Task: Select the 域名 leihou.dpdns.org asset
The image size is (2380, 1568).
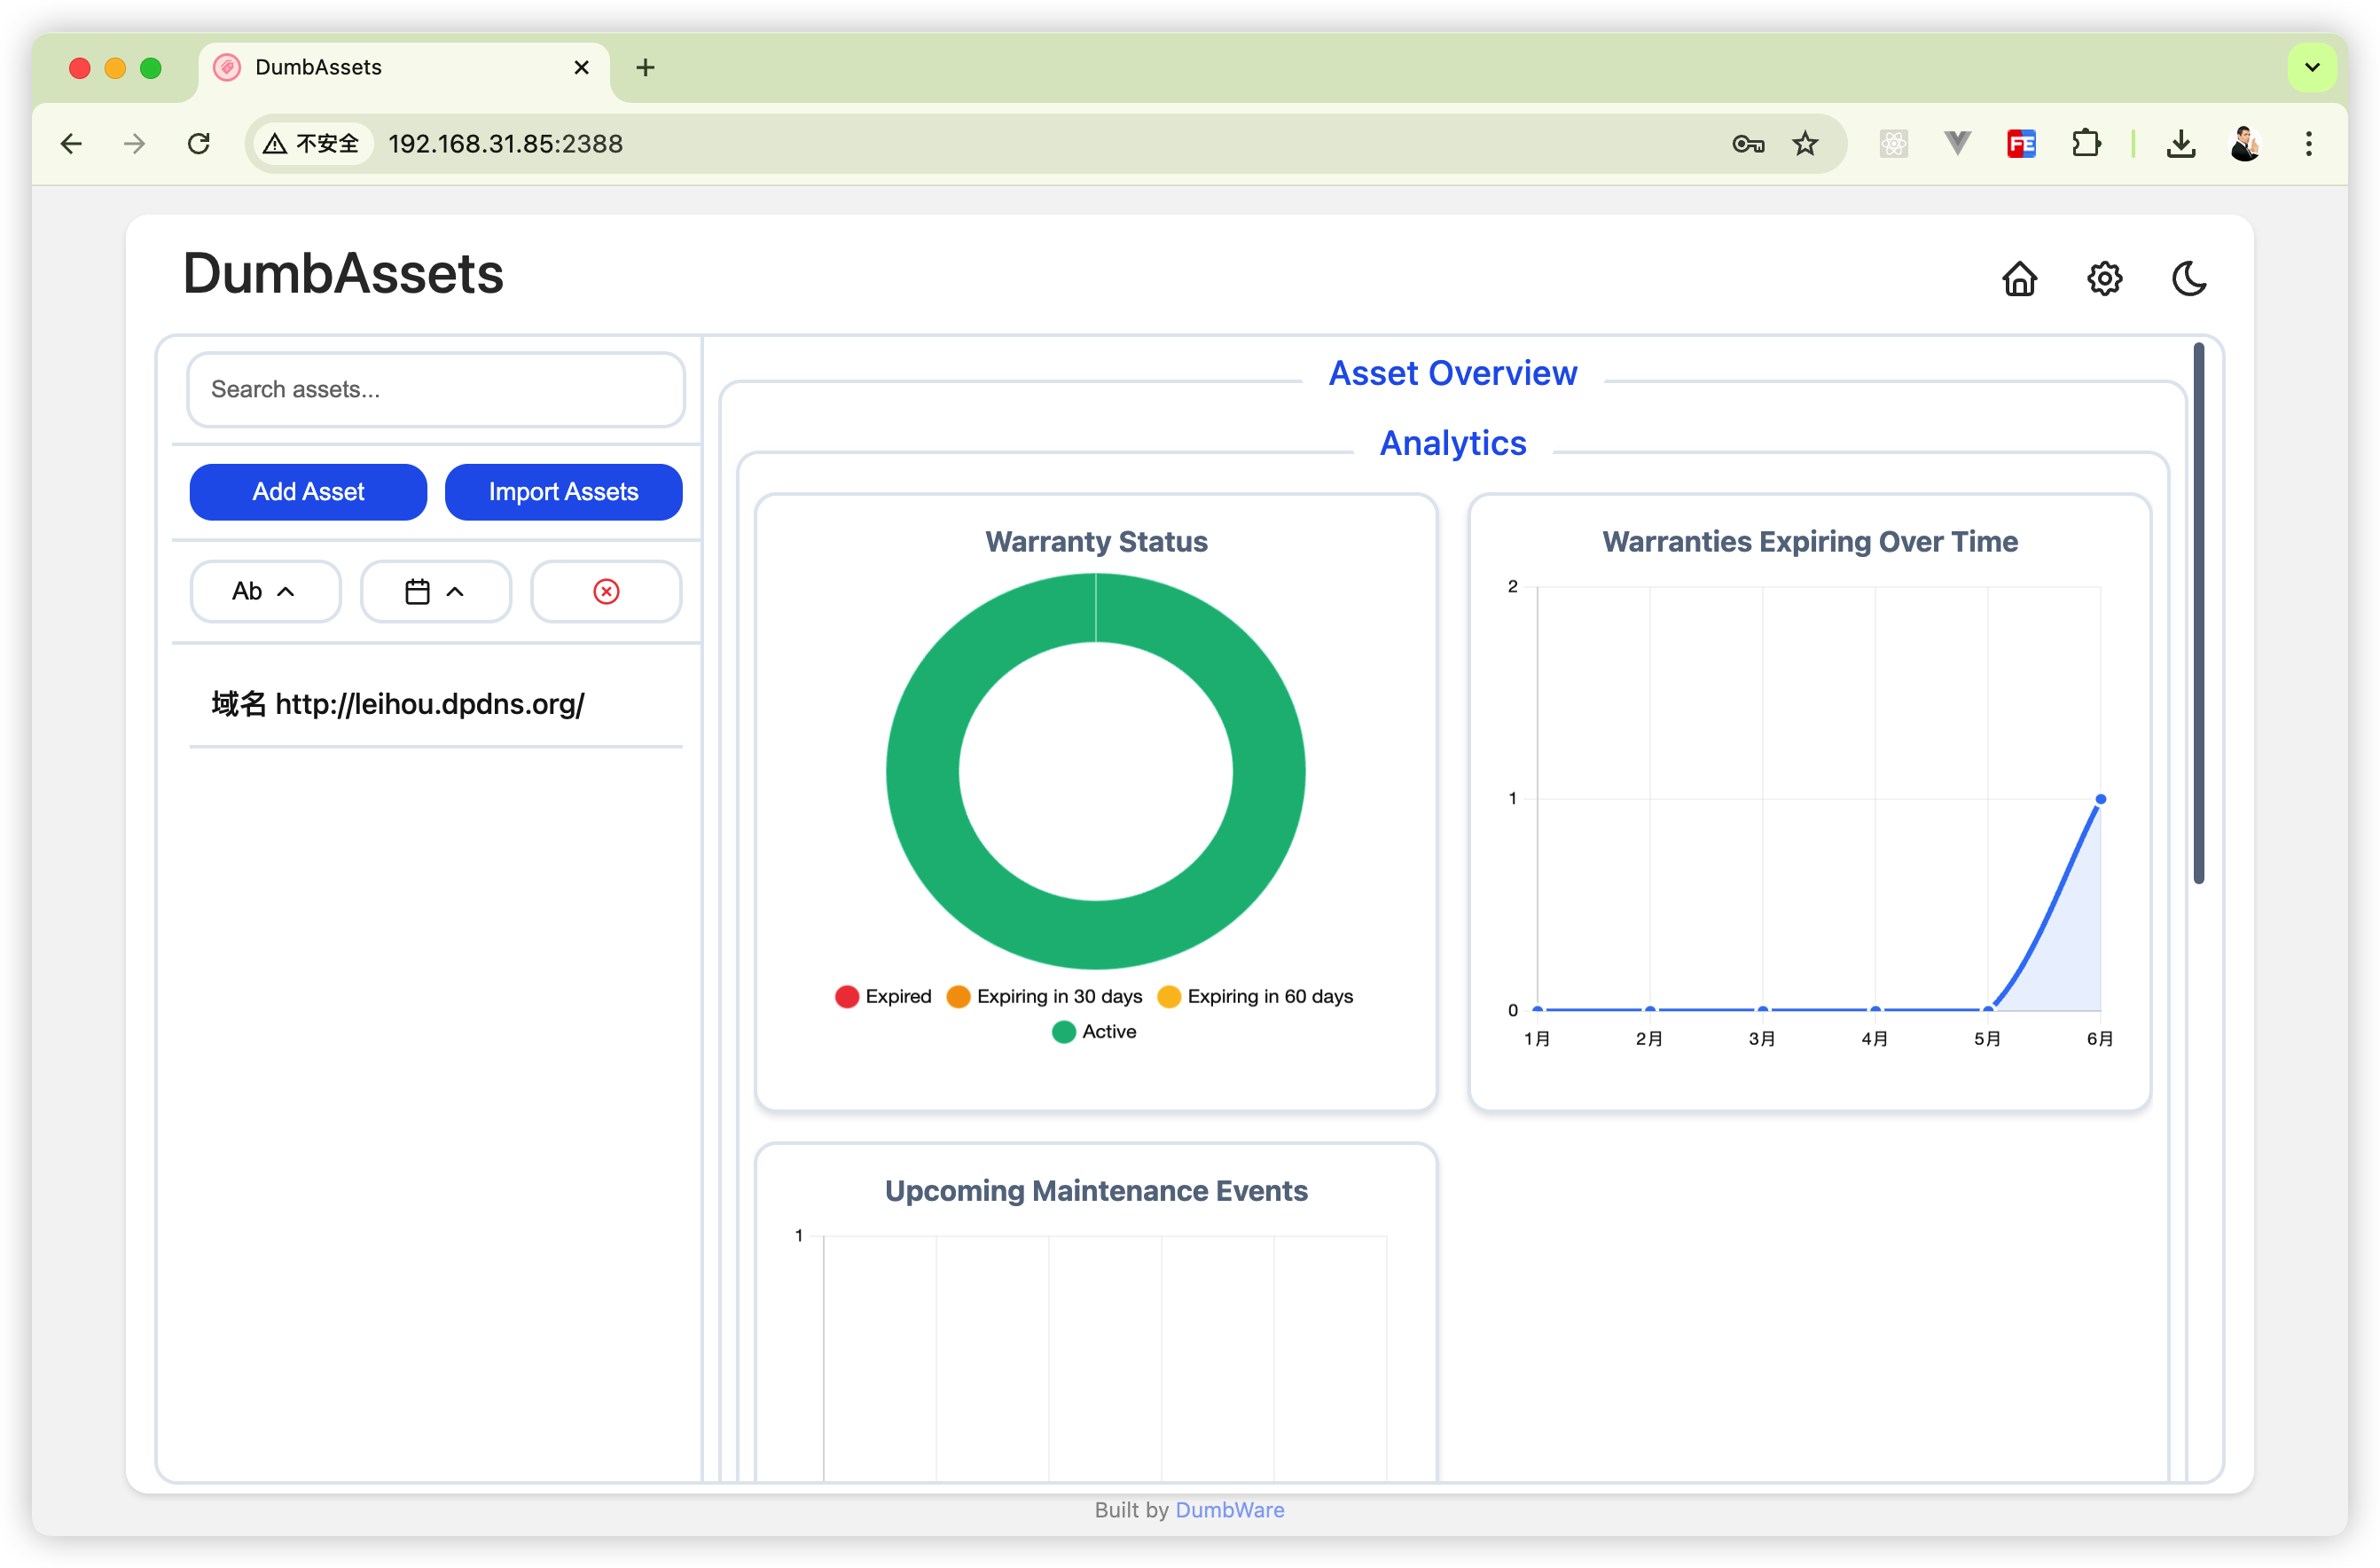Action: 398,704
